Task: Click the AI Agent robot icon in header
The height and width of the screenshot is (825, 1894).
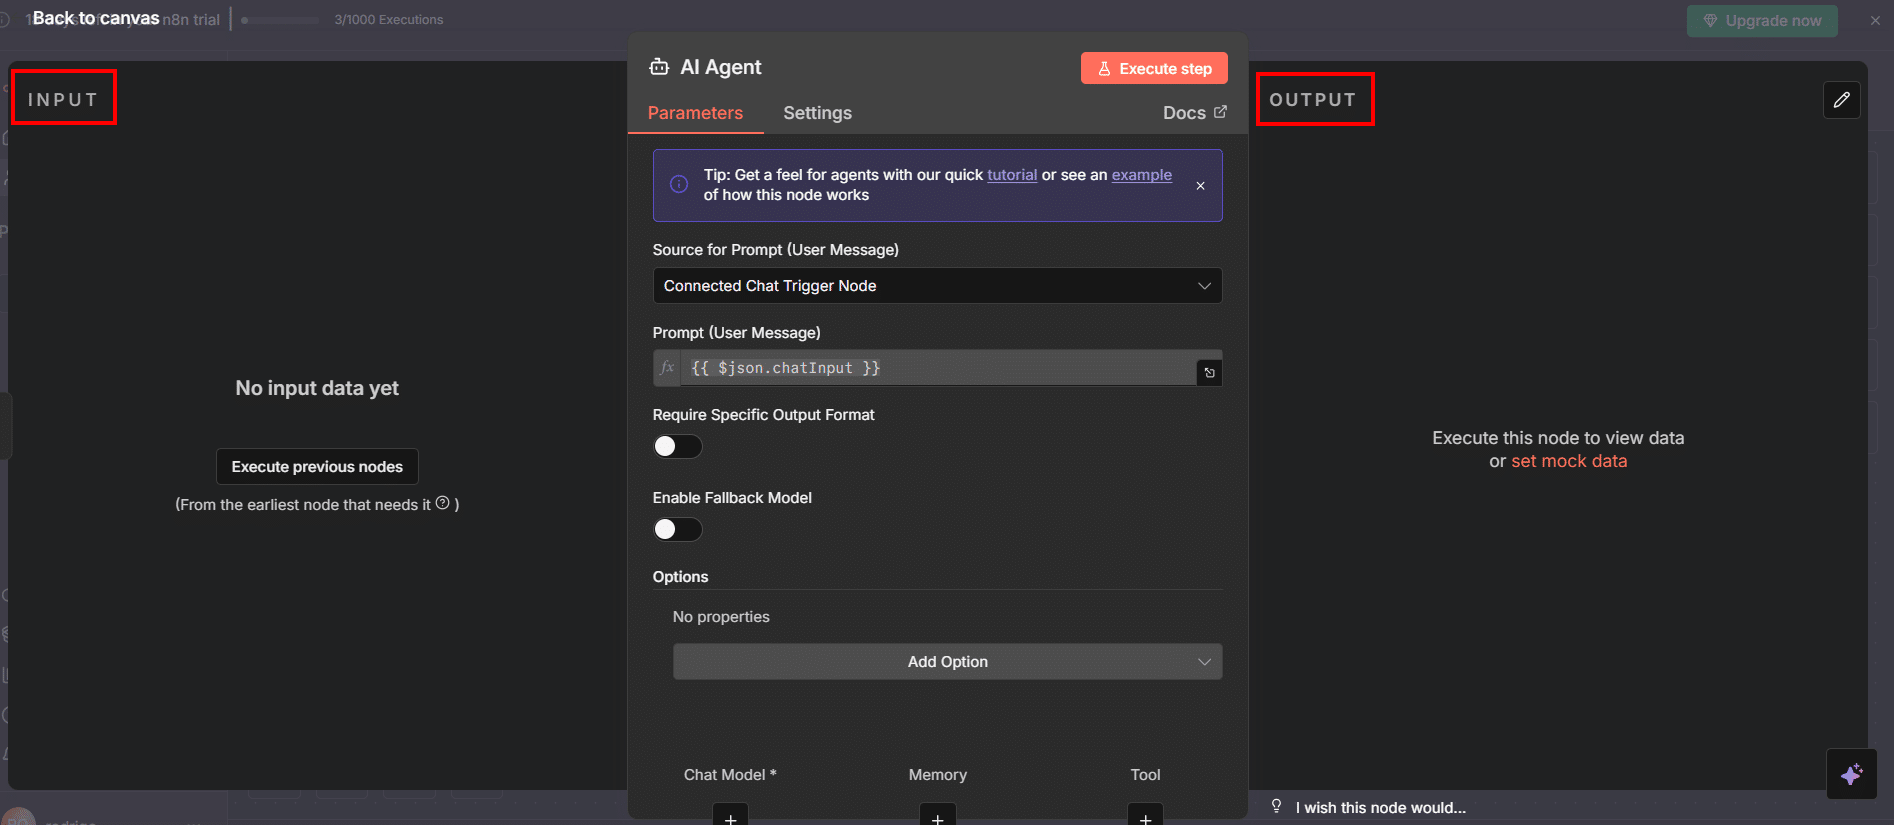Action: [x=659, y=67]
